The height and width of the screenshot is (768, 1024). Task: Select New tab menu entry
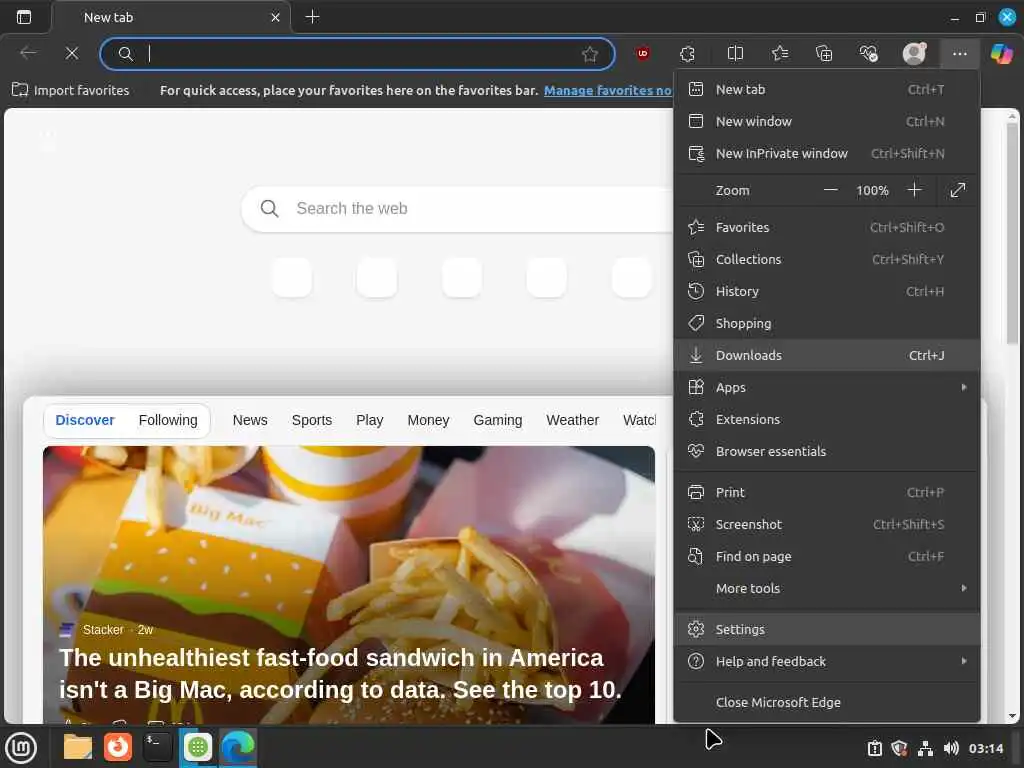coord(827,89)
